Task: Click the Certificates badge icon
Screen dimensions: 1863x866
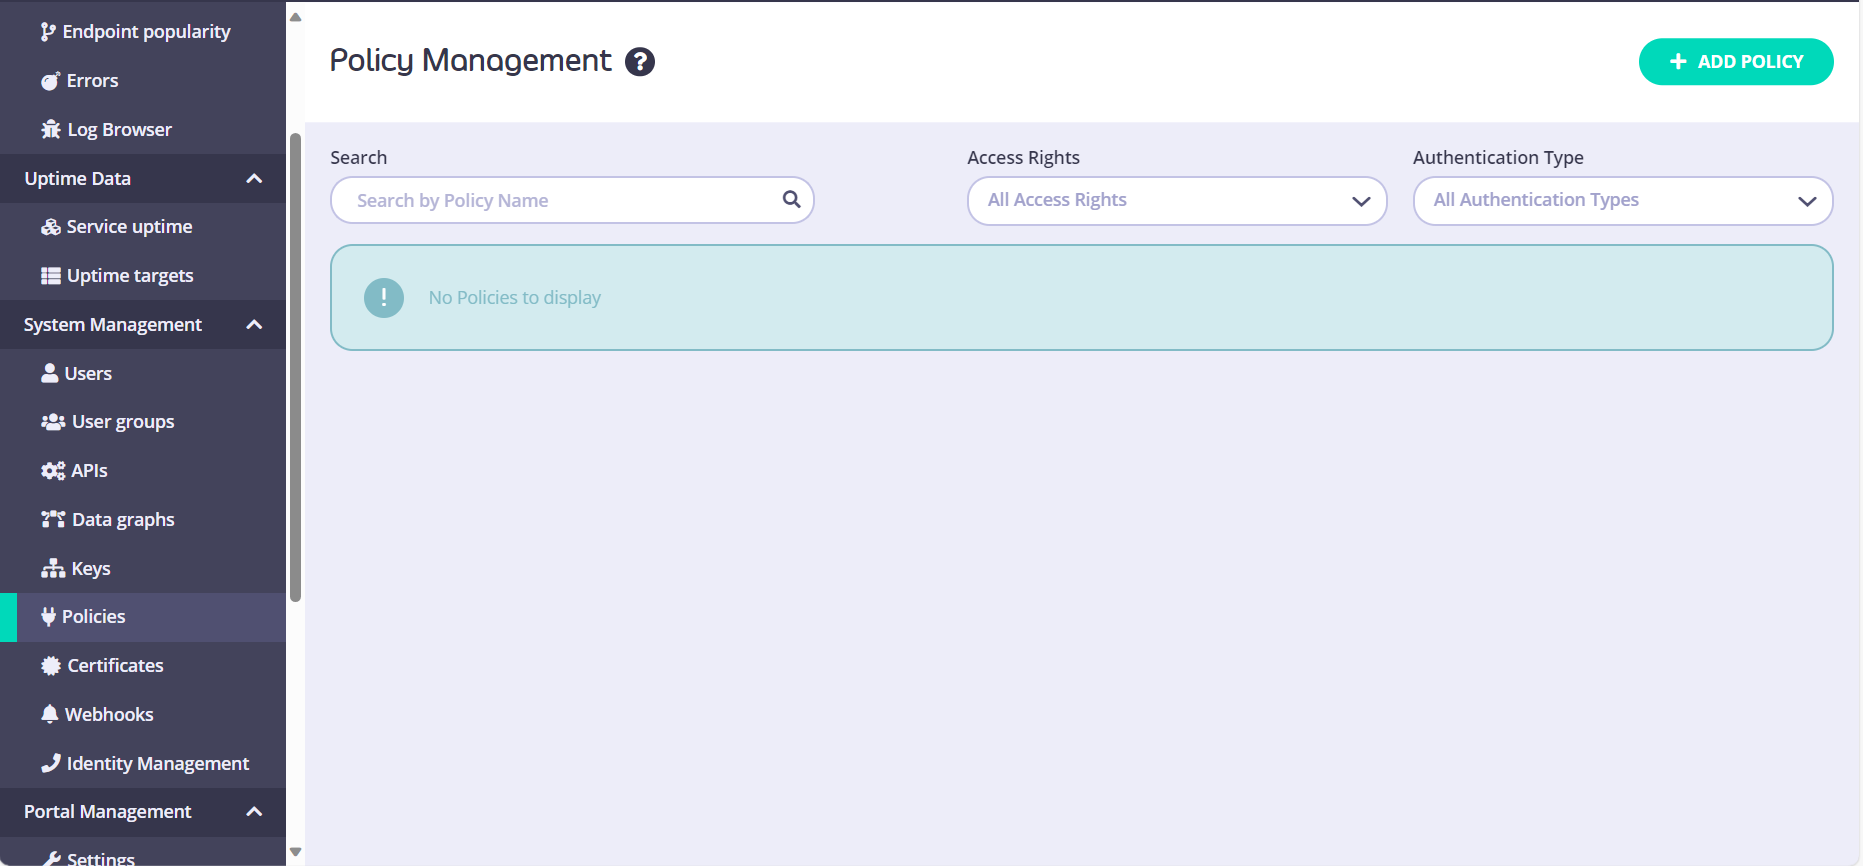Action: point(51,666)
